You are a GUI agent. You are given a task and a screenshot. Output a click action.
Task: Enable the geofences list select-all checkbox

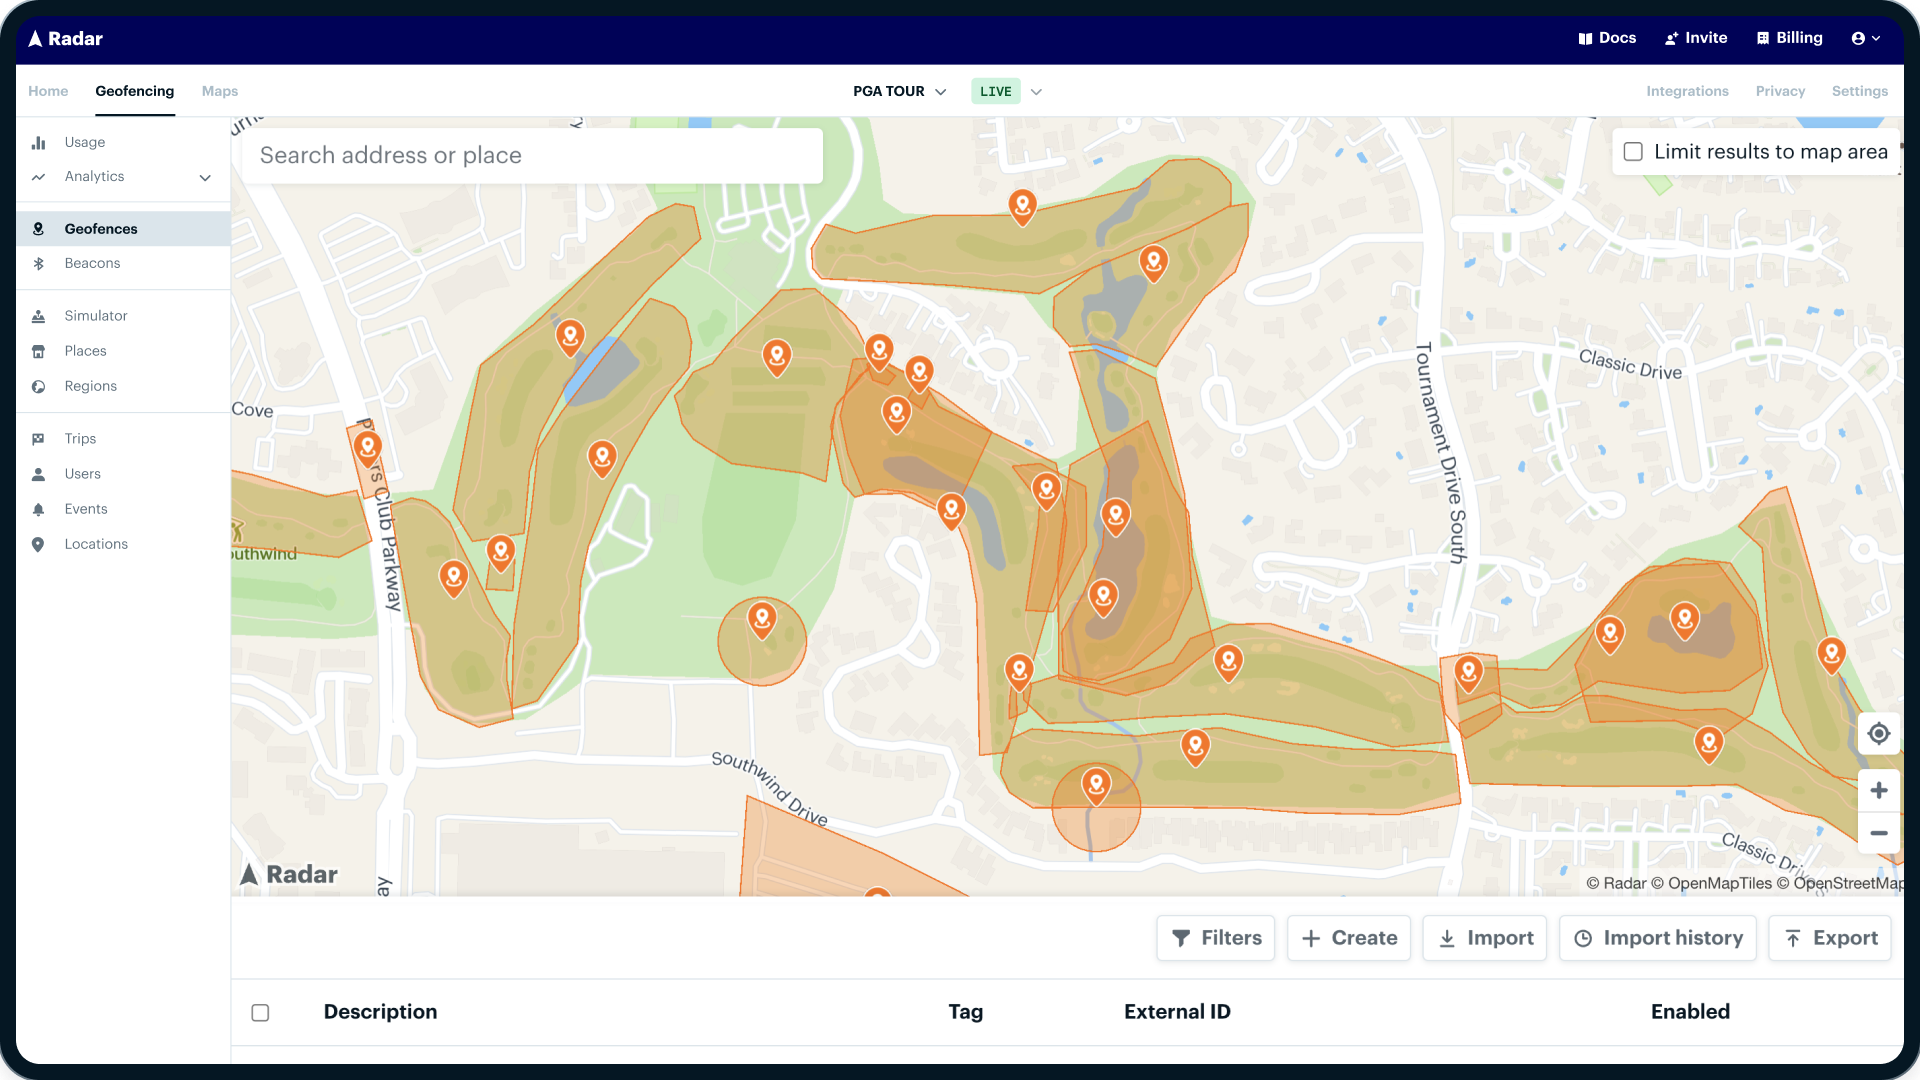click(x=260, y=1011)
